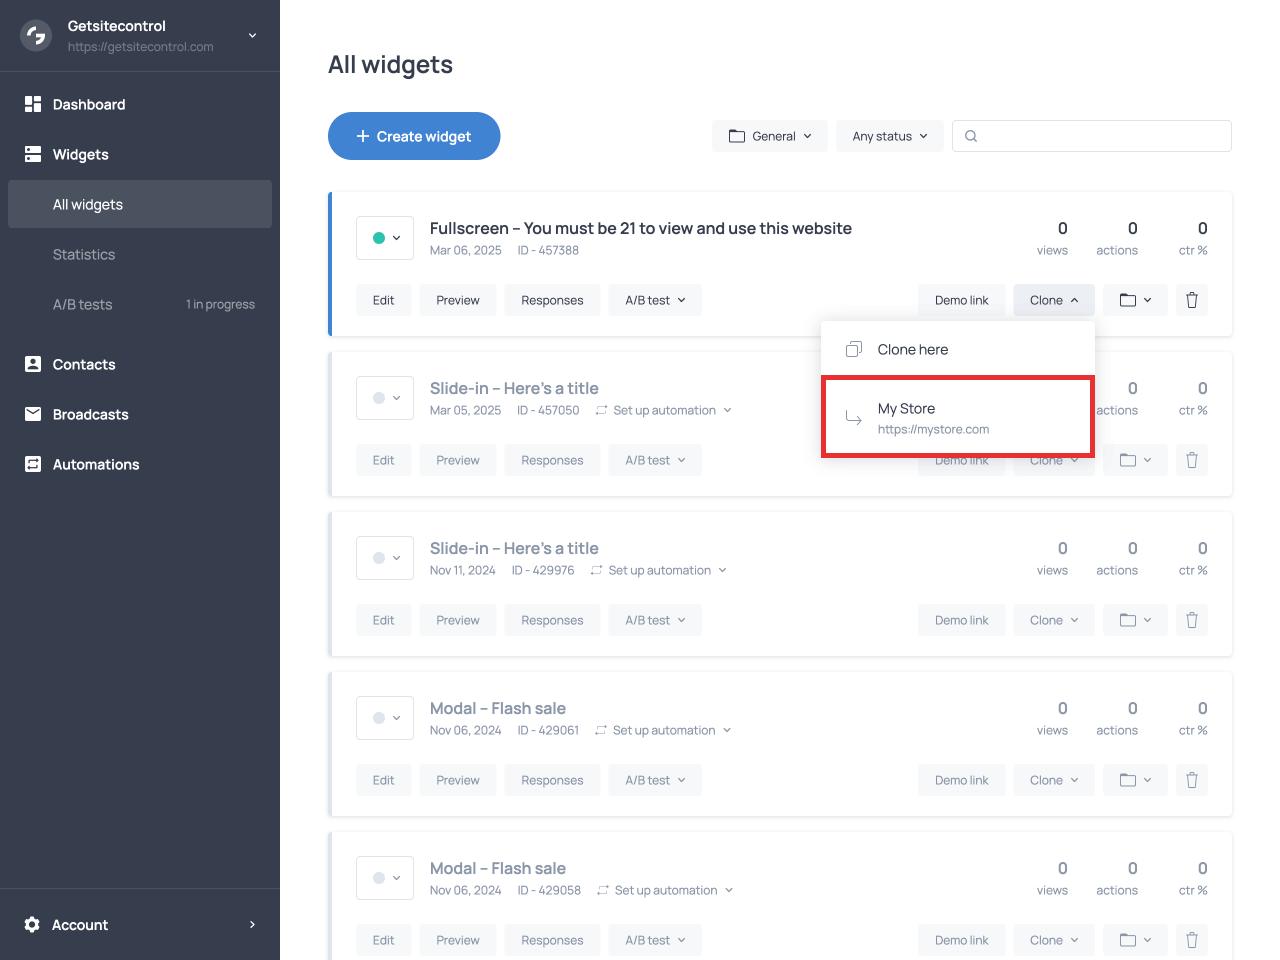The height and width of the screenshot is (960, 1280).
Task: Toggle the Fullscreen widget green status
Action: point(385,238)
